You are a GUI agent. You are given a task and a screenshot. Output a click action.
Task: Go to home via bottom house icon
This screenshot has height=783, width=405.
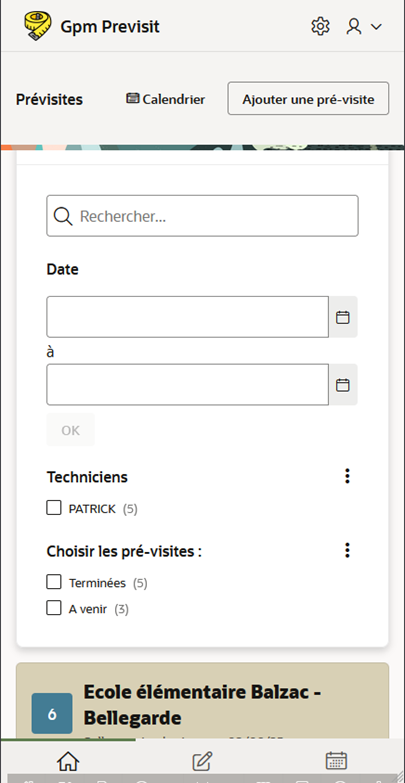pos(68,761)
